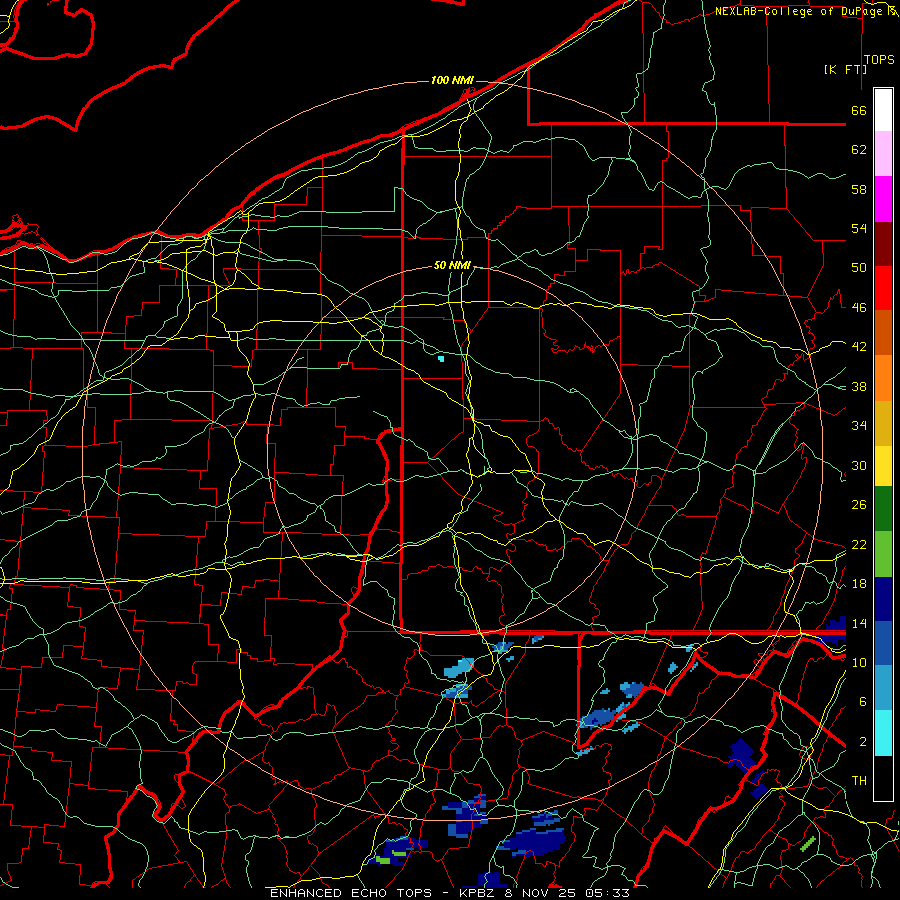
Task: Click the K FT units label
Action: click(x=845, y=69)
